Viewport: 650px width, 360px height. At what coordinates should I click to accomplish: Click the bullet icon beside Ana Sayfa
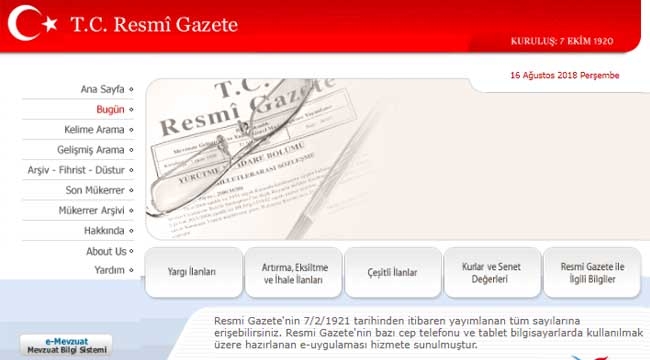pos(131,89)
